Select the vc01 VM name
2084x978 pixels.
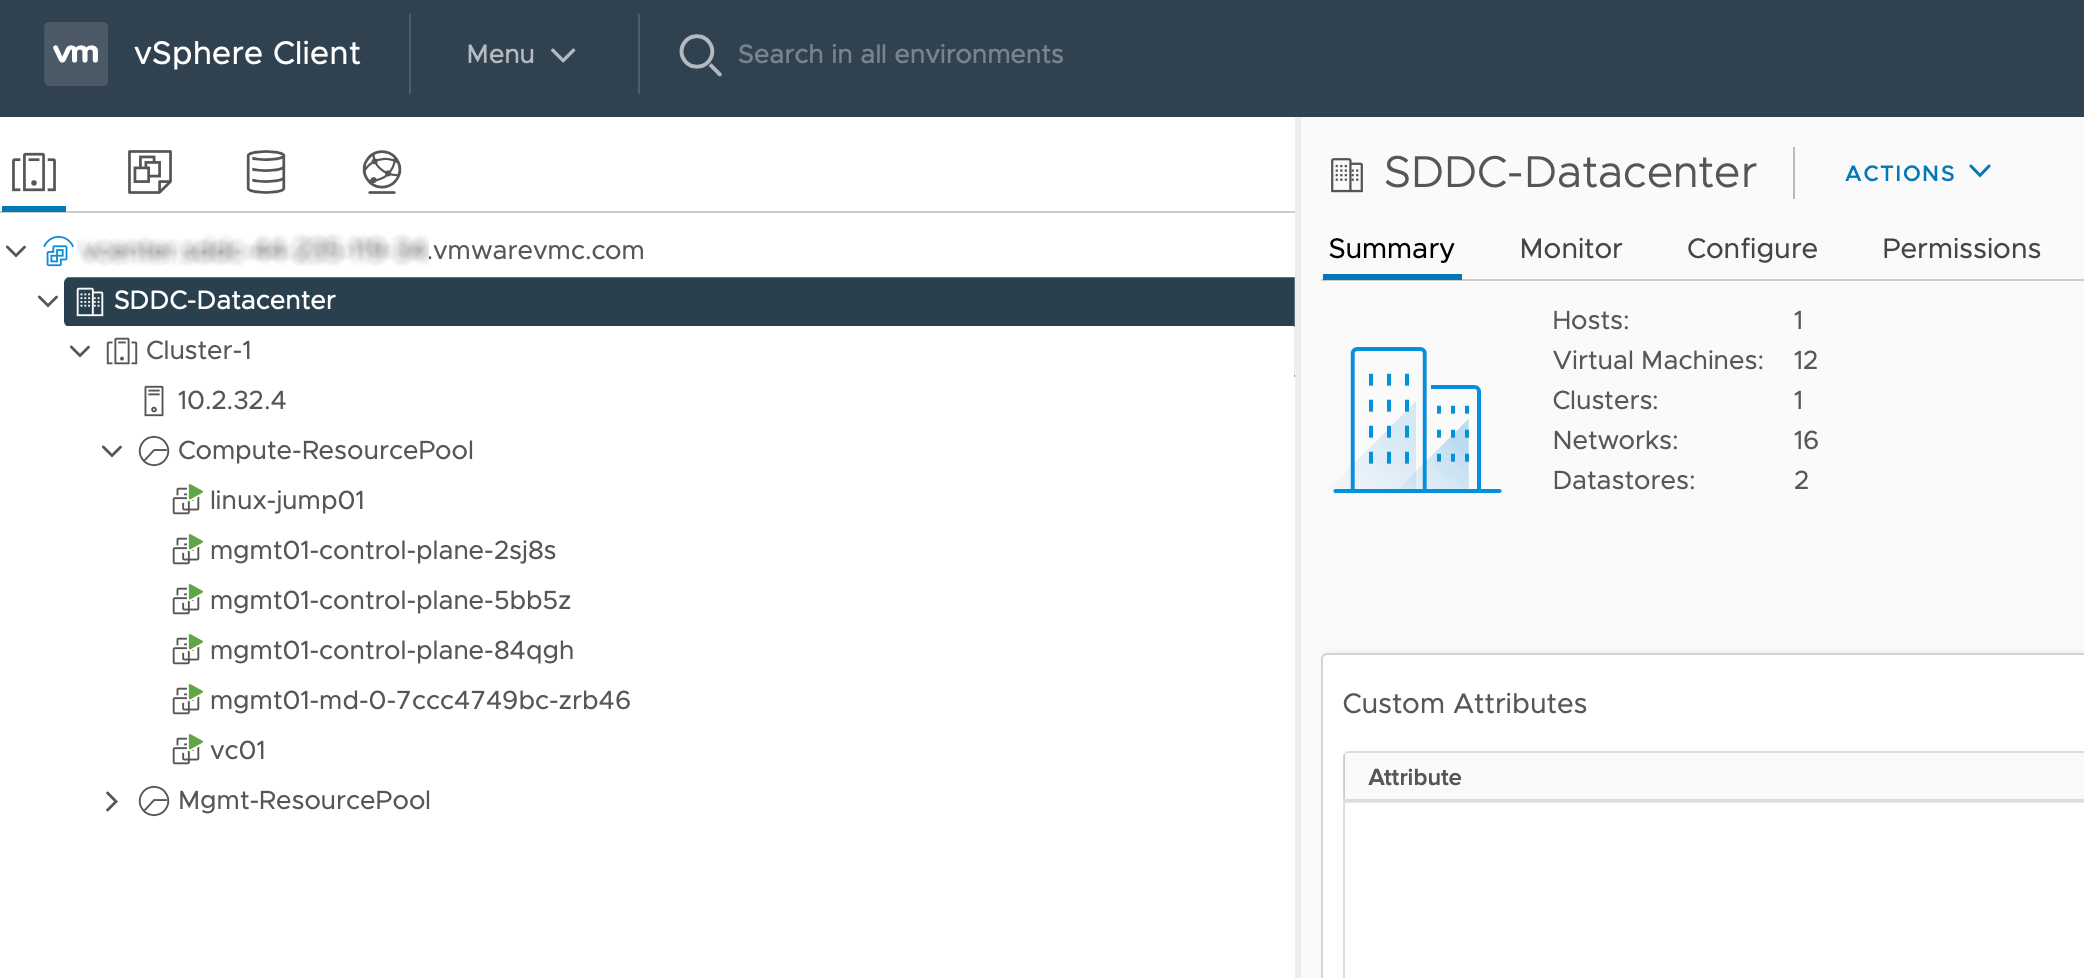click(x=238, y=750)
